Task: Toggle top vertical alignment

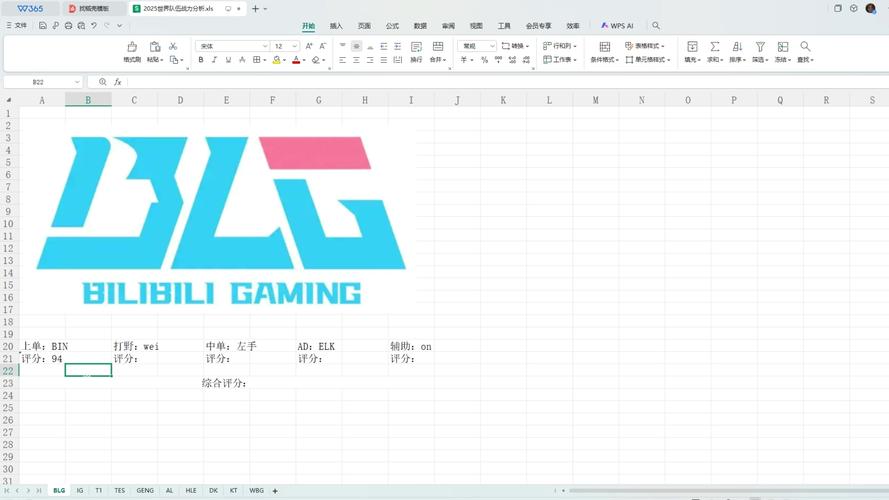Action: 342,46
